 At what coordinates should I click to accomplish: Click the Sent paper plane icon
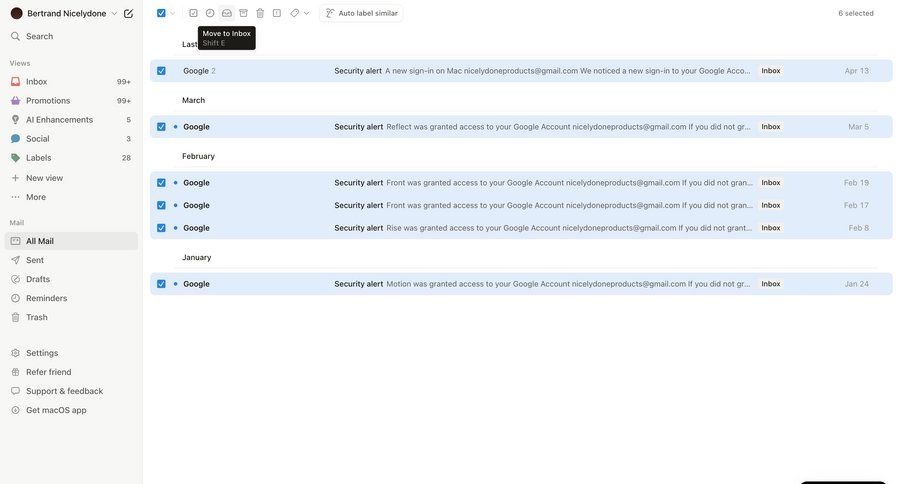15,260
